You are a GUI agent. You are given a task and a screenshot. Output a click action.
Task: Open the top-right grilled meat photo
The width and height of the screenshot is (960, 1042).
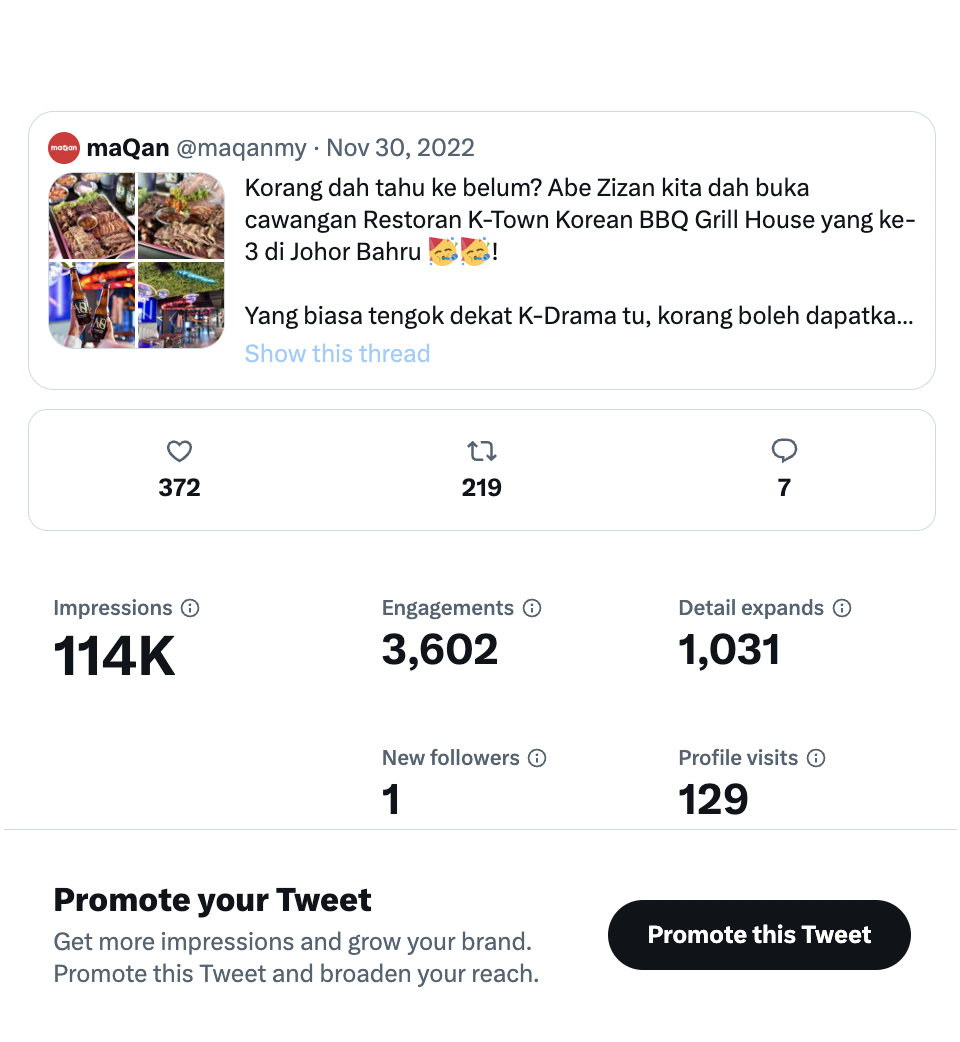point(181,216)
